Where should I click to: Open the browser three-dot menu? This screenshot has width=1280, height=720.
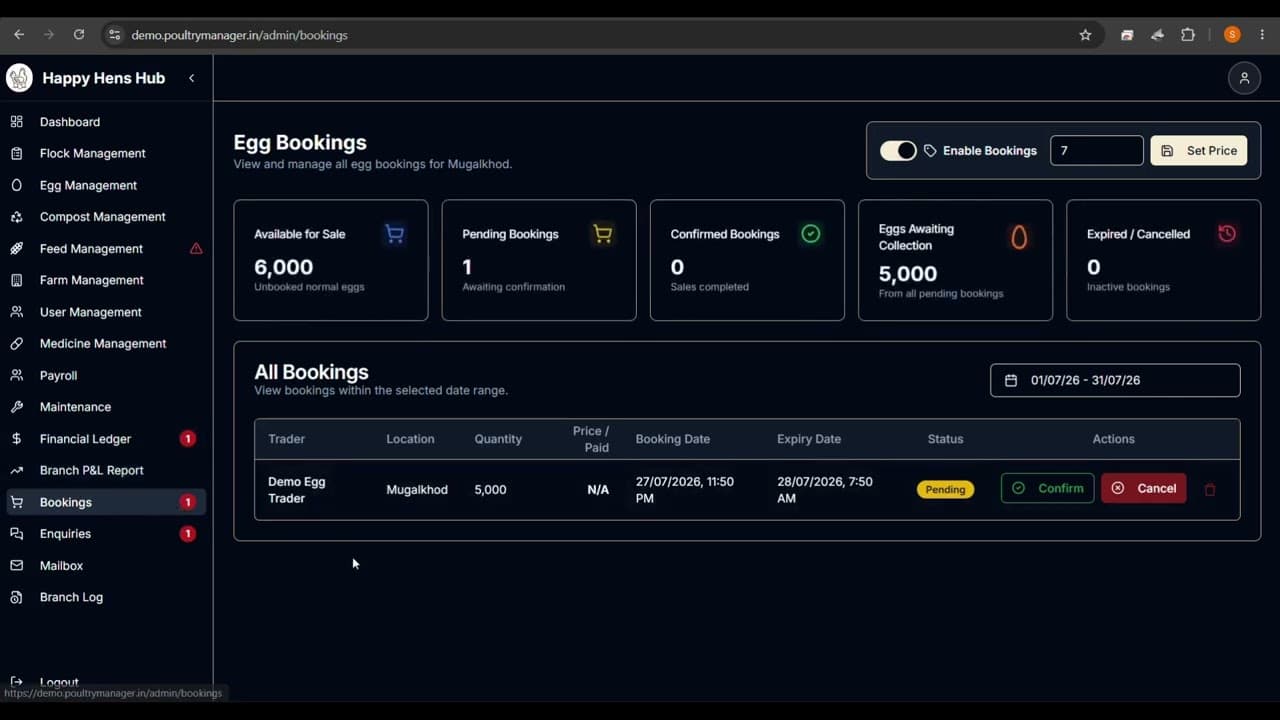click(x=1263, y=35)
